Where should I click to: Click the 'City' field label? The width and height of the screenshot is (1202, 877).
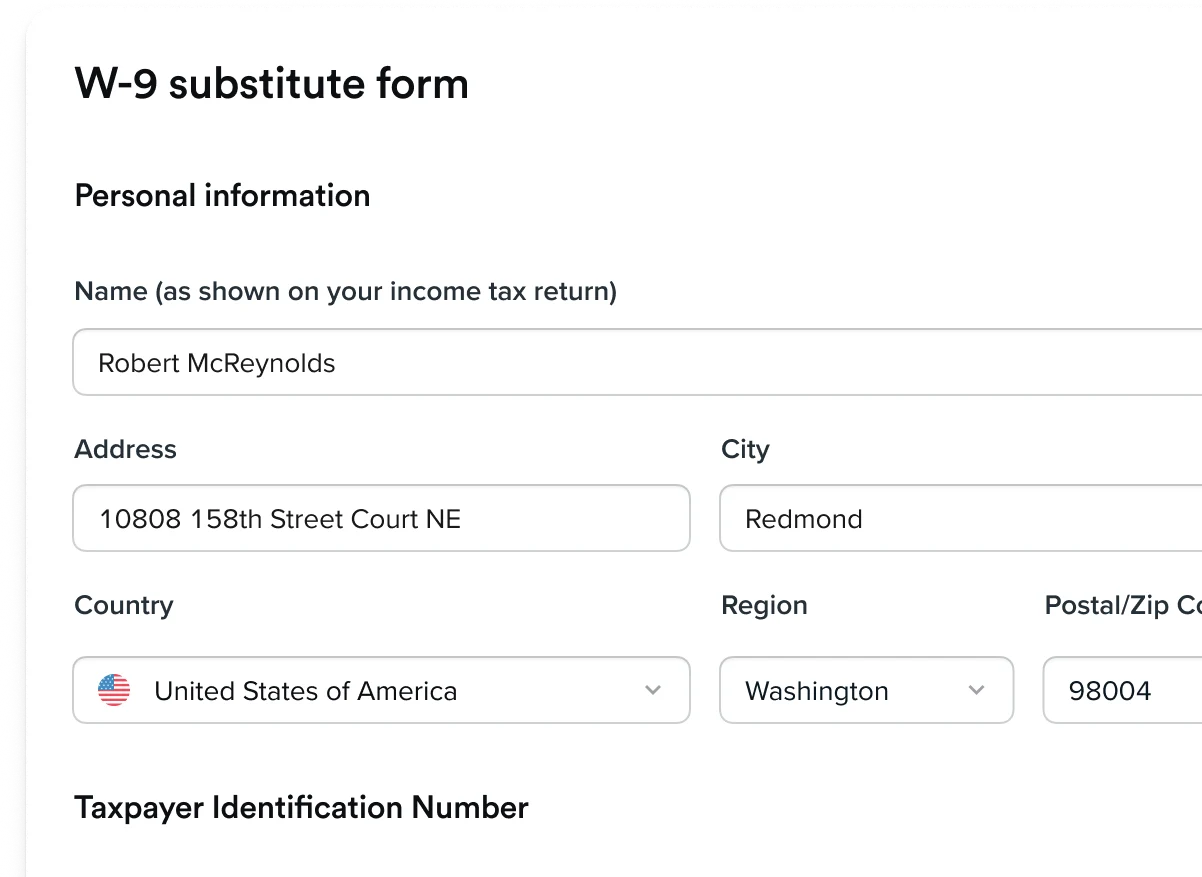pos(745,450)
